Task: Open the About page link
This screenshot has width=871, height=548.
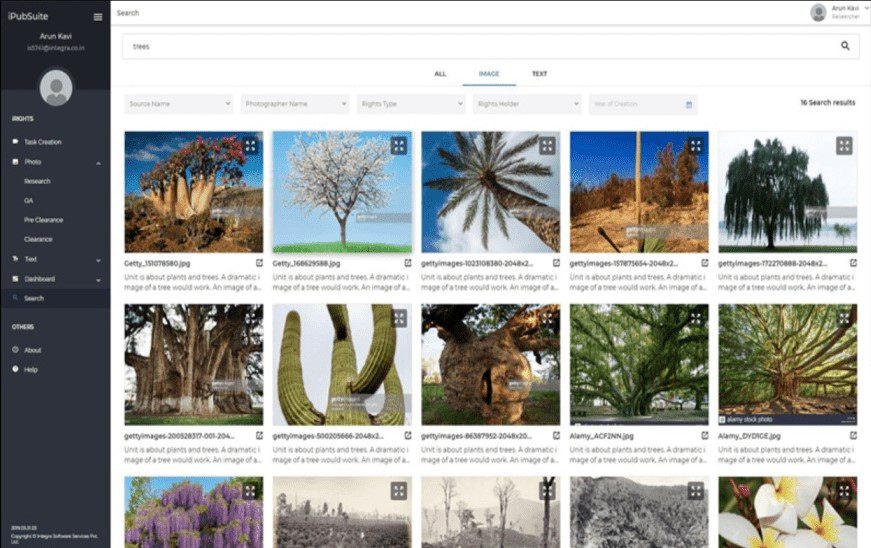Action: point(32,350)
